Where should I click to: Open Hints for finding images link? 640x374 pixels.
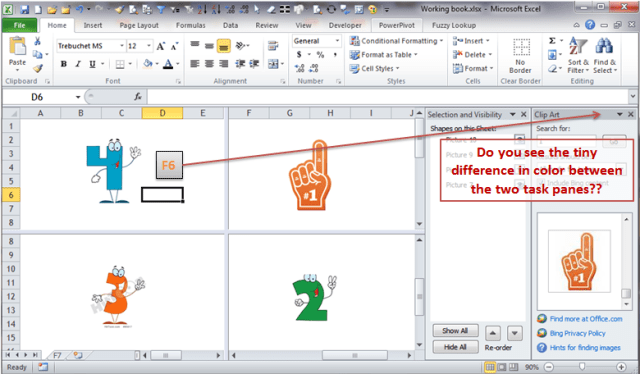tap(585, 347)
